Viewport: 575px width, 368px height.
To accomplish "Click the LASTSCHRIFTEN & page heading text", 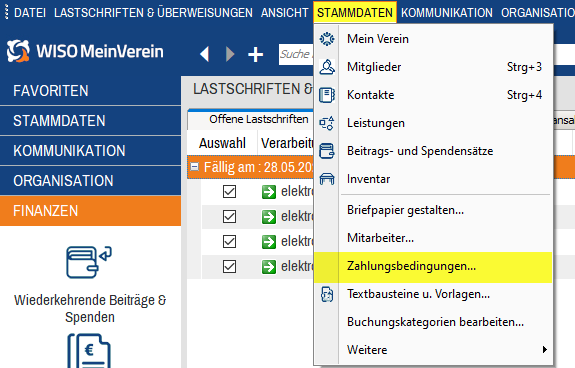I will coord(253,89).
